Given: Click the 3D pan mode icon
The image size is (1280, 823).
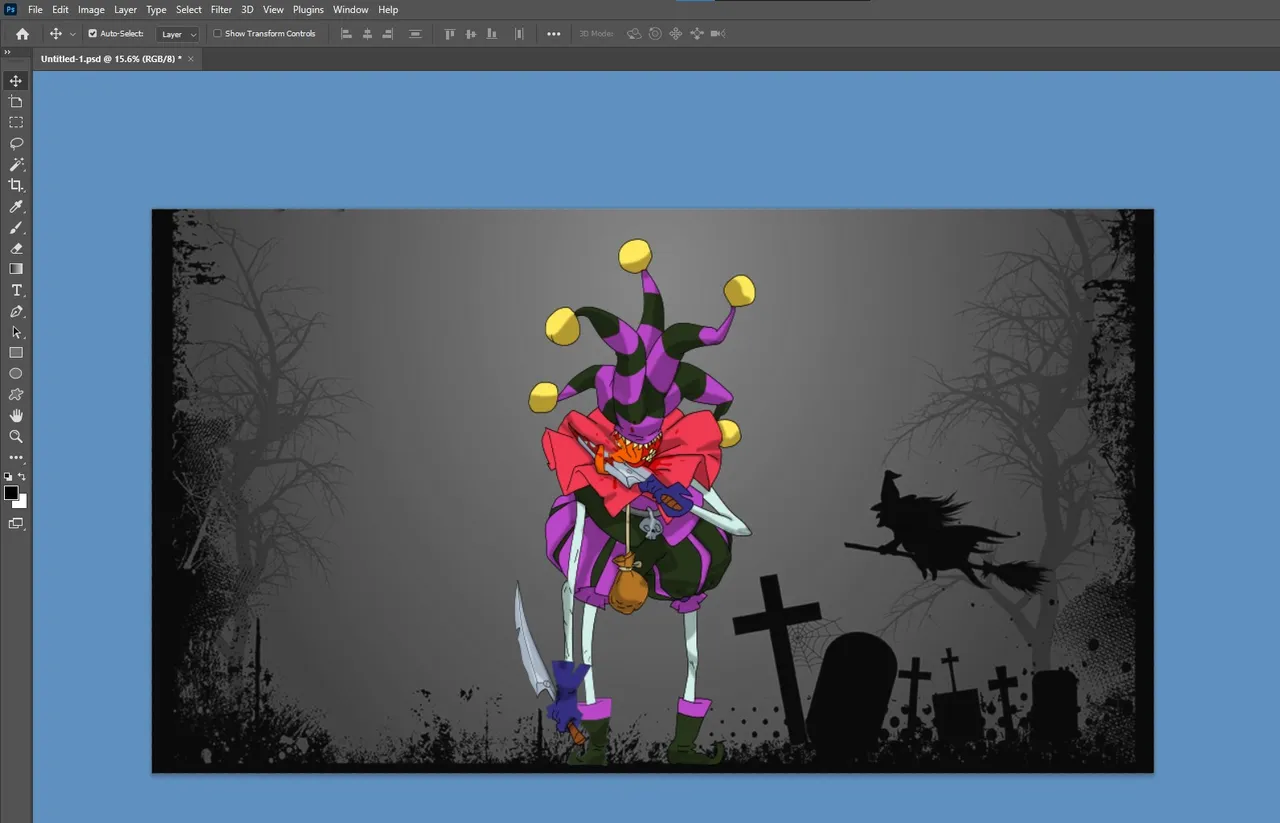Looking at the screenshot, I should pyautogui.click(x=676, y=34).
